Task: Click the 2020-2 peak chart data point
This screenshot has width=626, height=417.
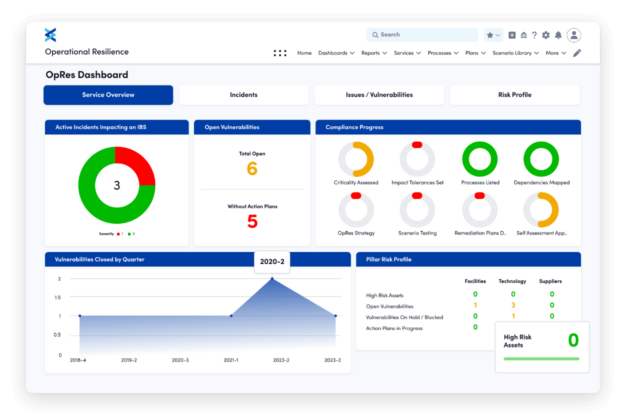Action: [272, 278]
